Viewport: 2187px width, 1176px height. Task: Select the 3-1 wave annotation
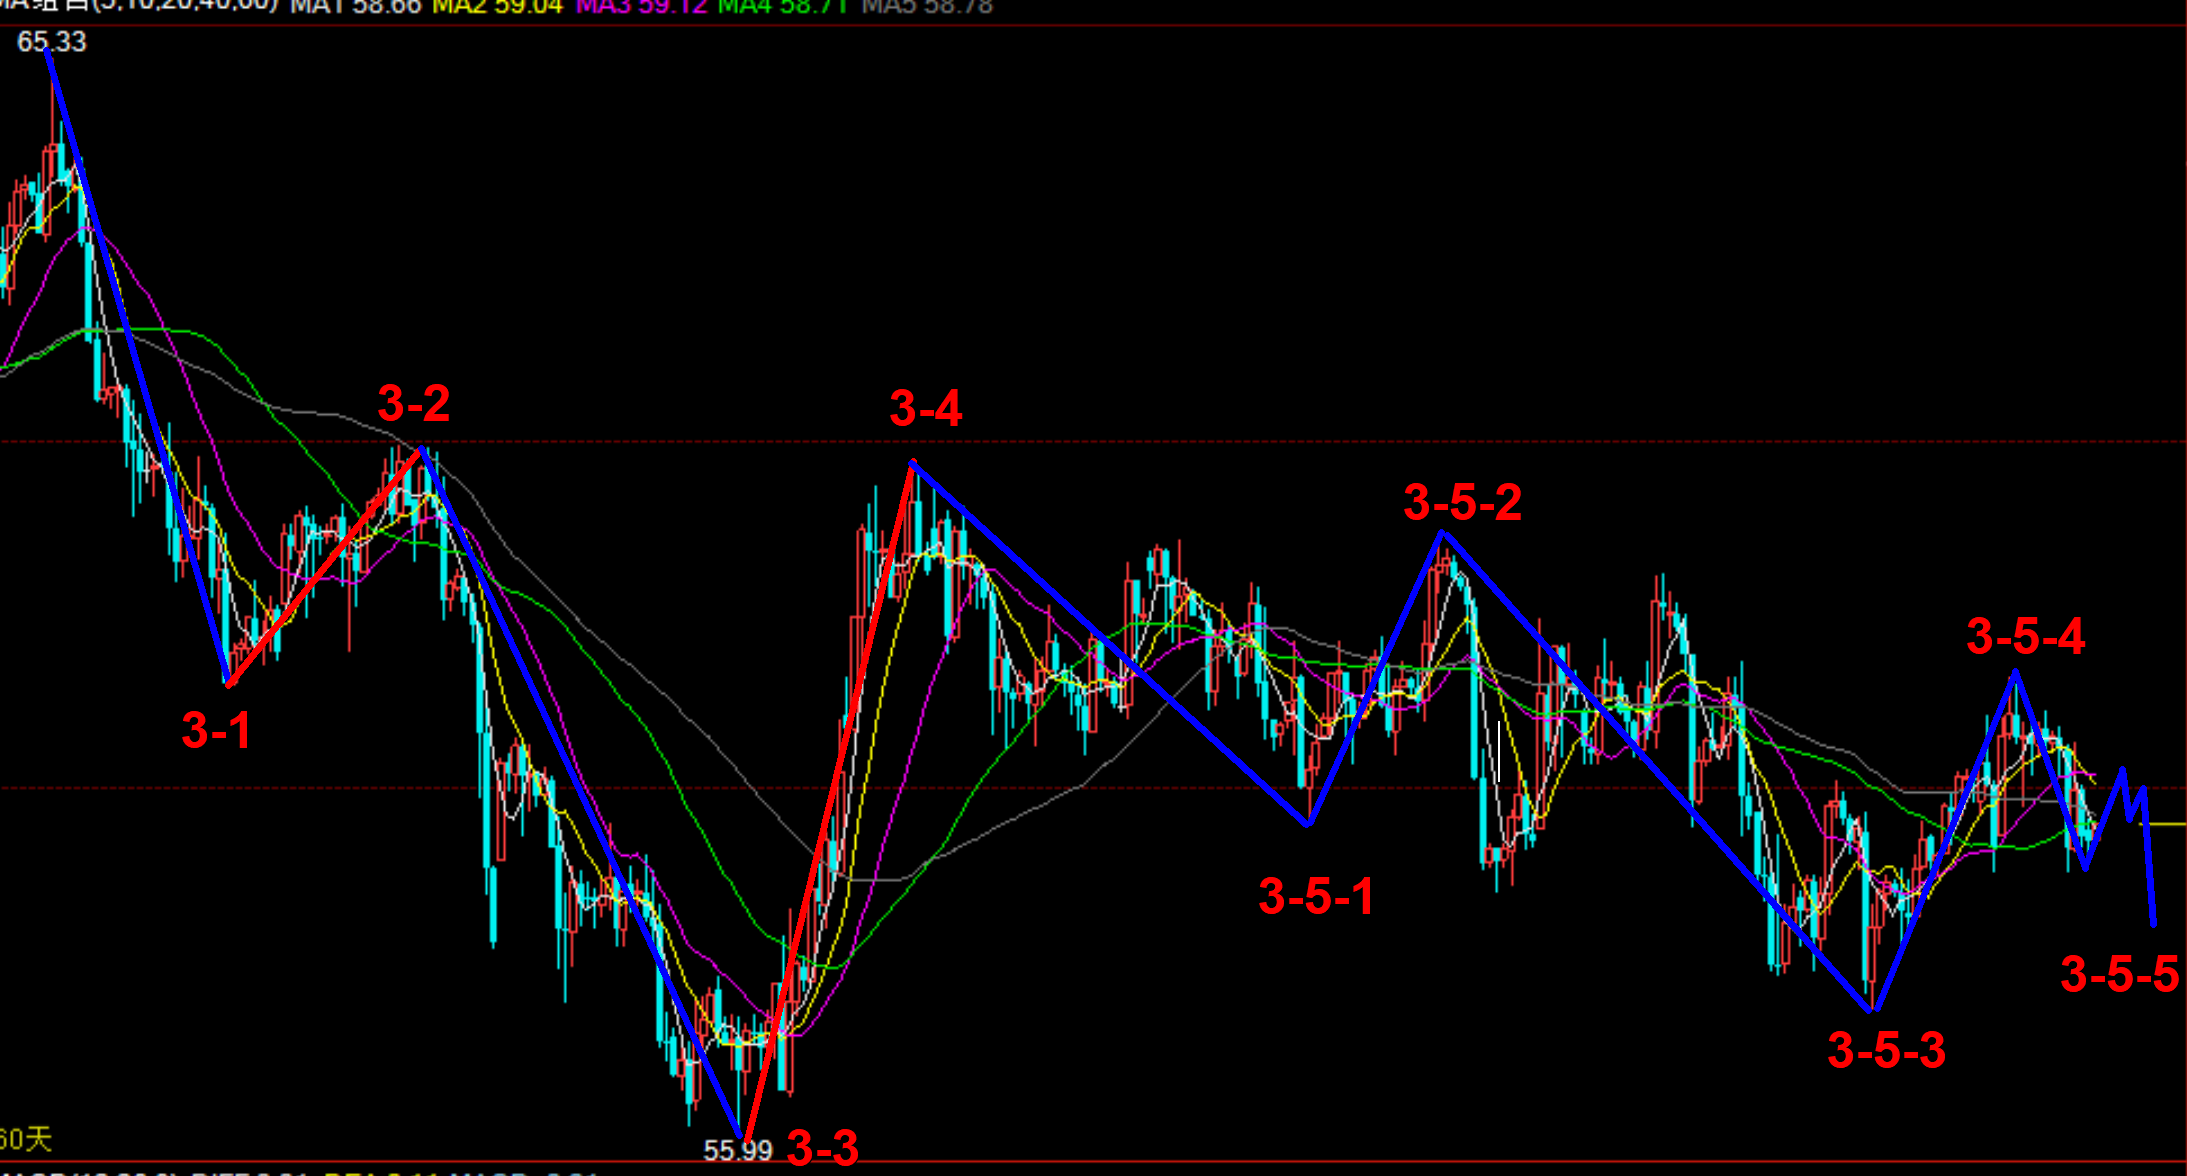(x=216, y=730)
